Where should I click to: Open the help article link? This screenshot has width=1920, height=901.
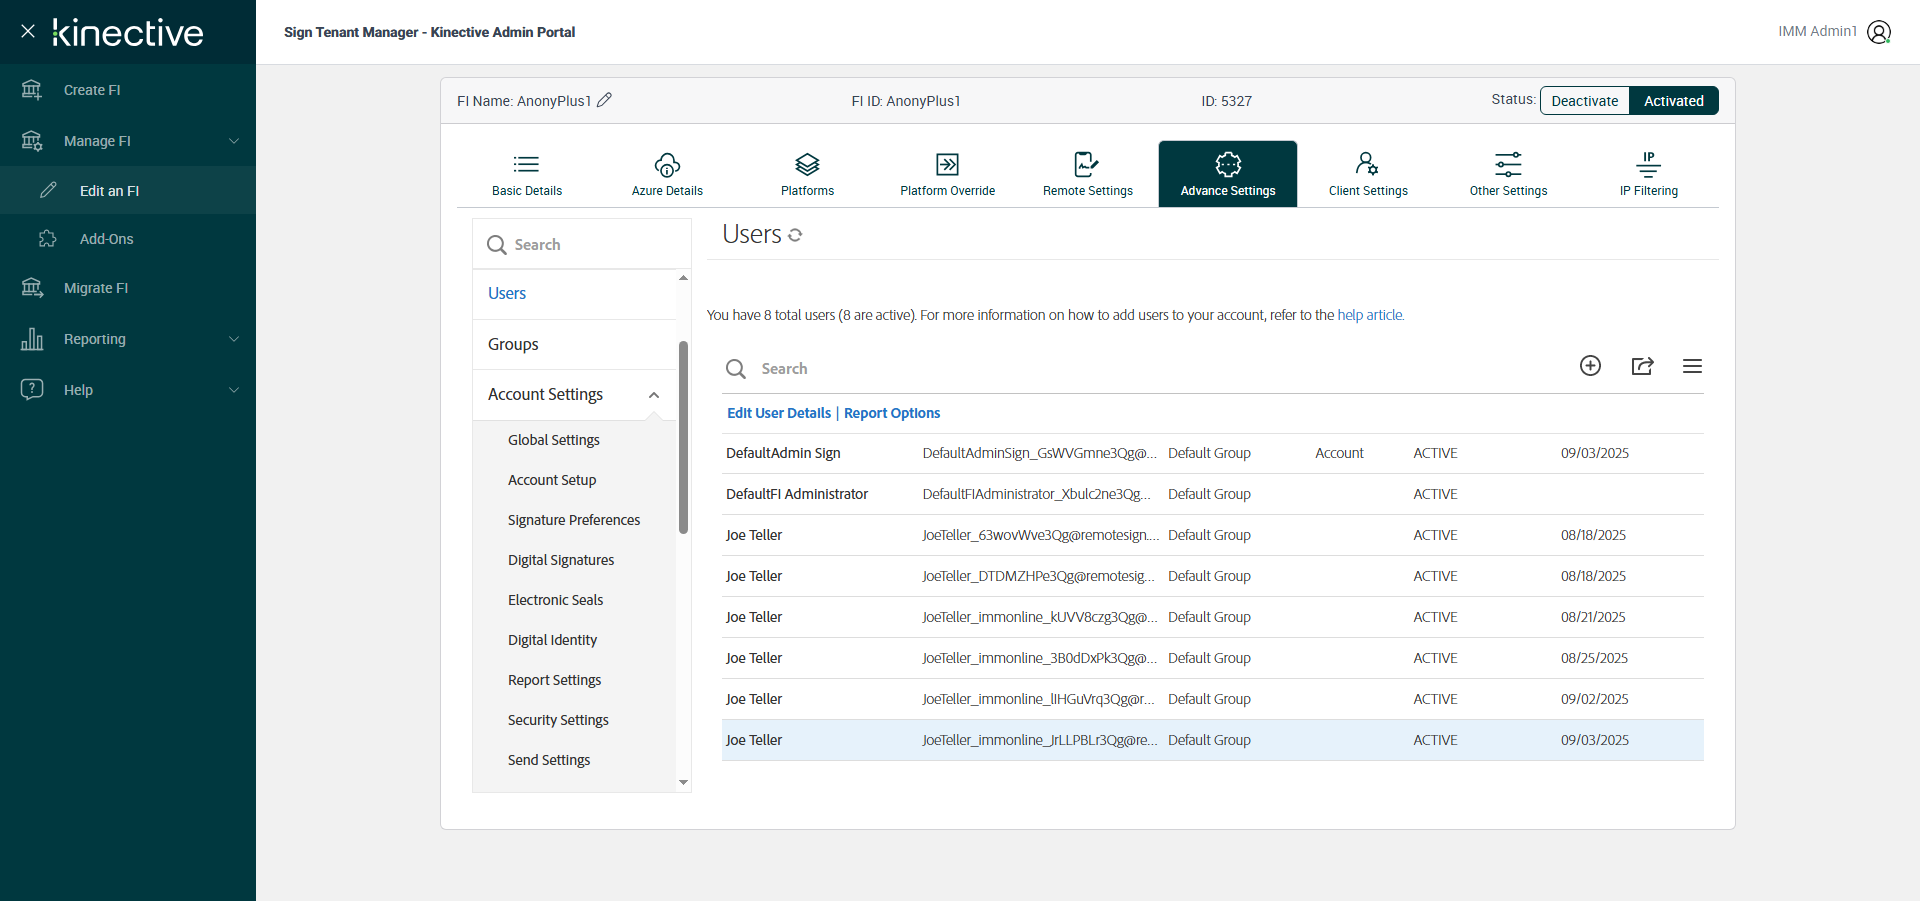(x=1370, y=315)
